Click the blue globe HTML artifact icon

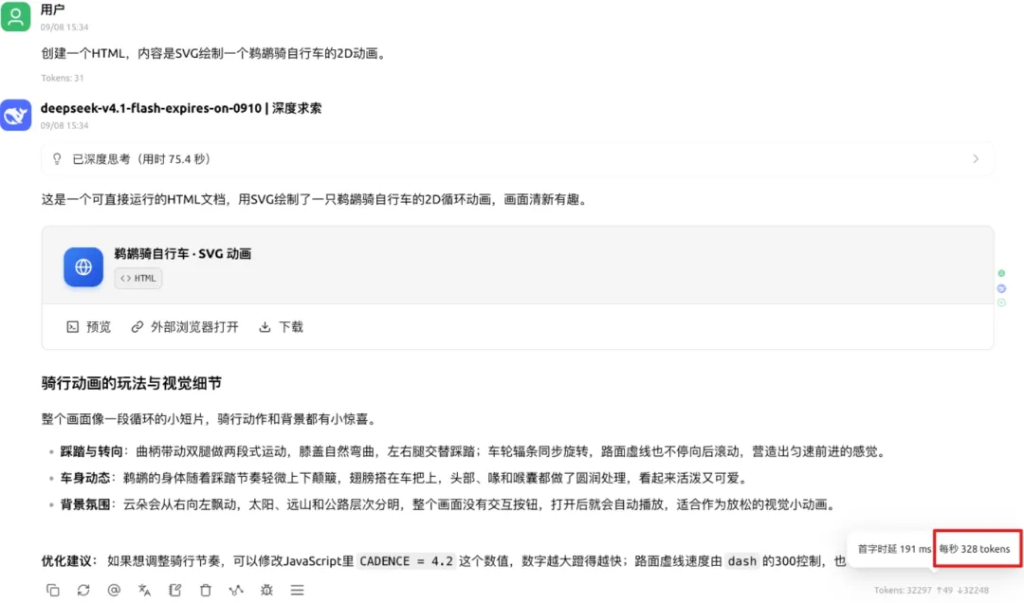[x=83, y=267]
